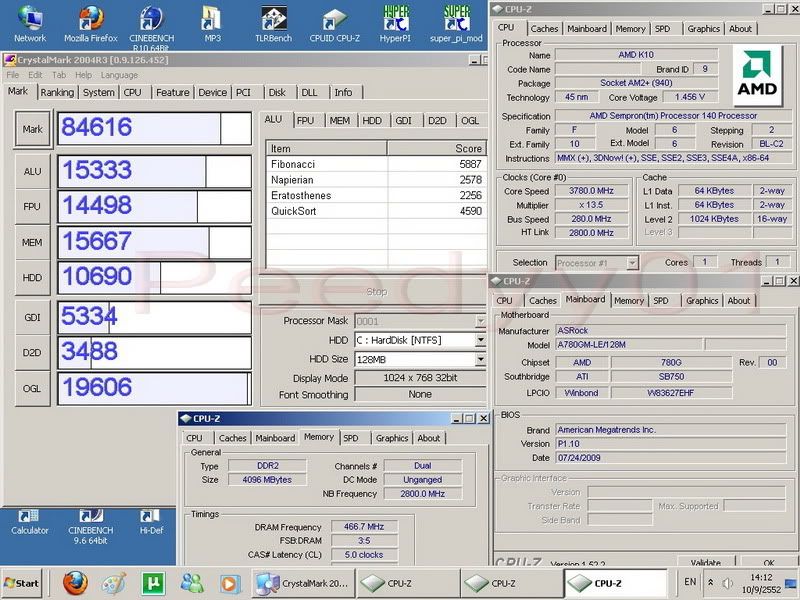
Task: Open Processor #1 selection dropdown
Action: pos(632,263)
